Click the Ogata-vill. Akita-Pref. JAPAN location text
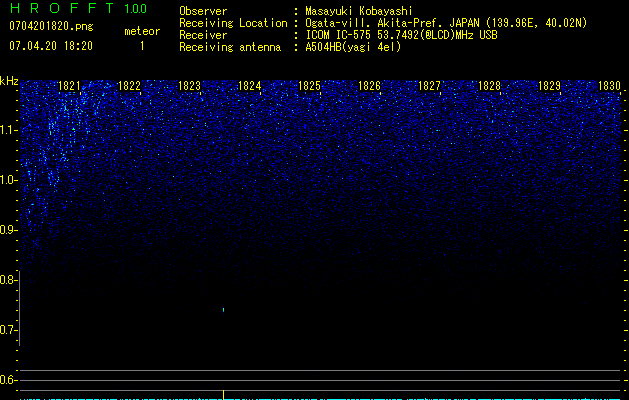Image resolution: width=629 pixels, height=400 pixels. 446,23
